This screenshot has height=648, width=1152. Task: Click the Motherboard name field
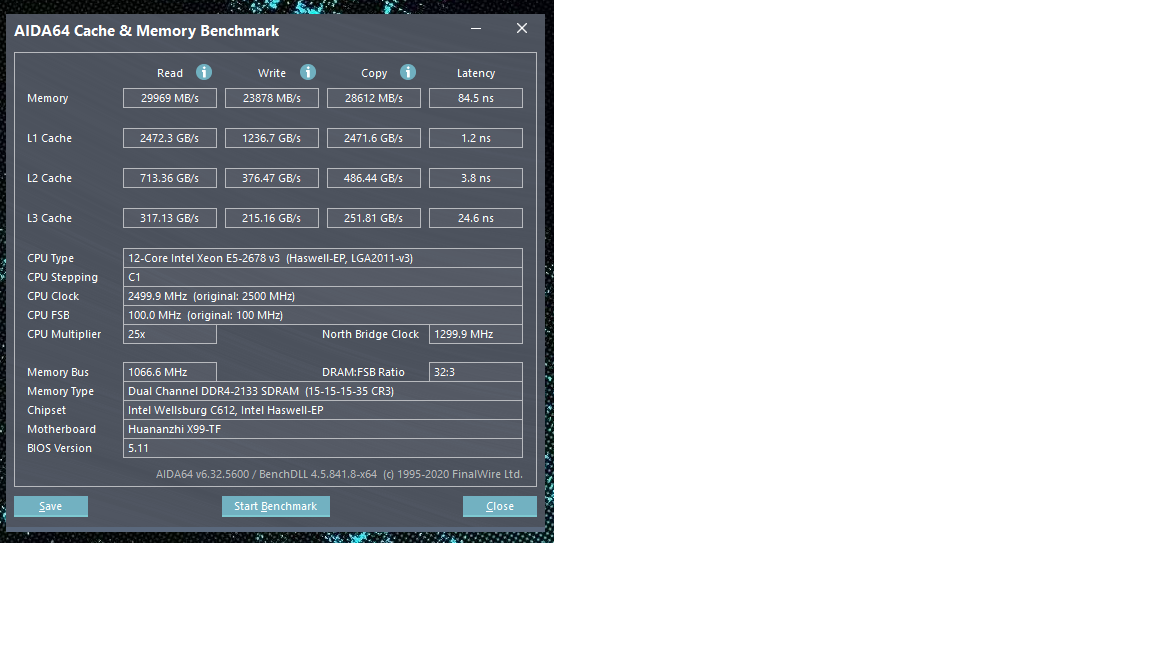[323, 429]
